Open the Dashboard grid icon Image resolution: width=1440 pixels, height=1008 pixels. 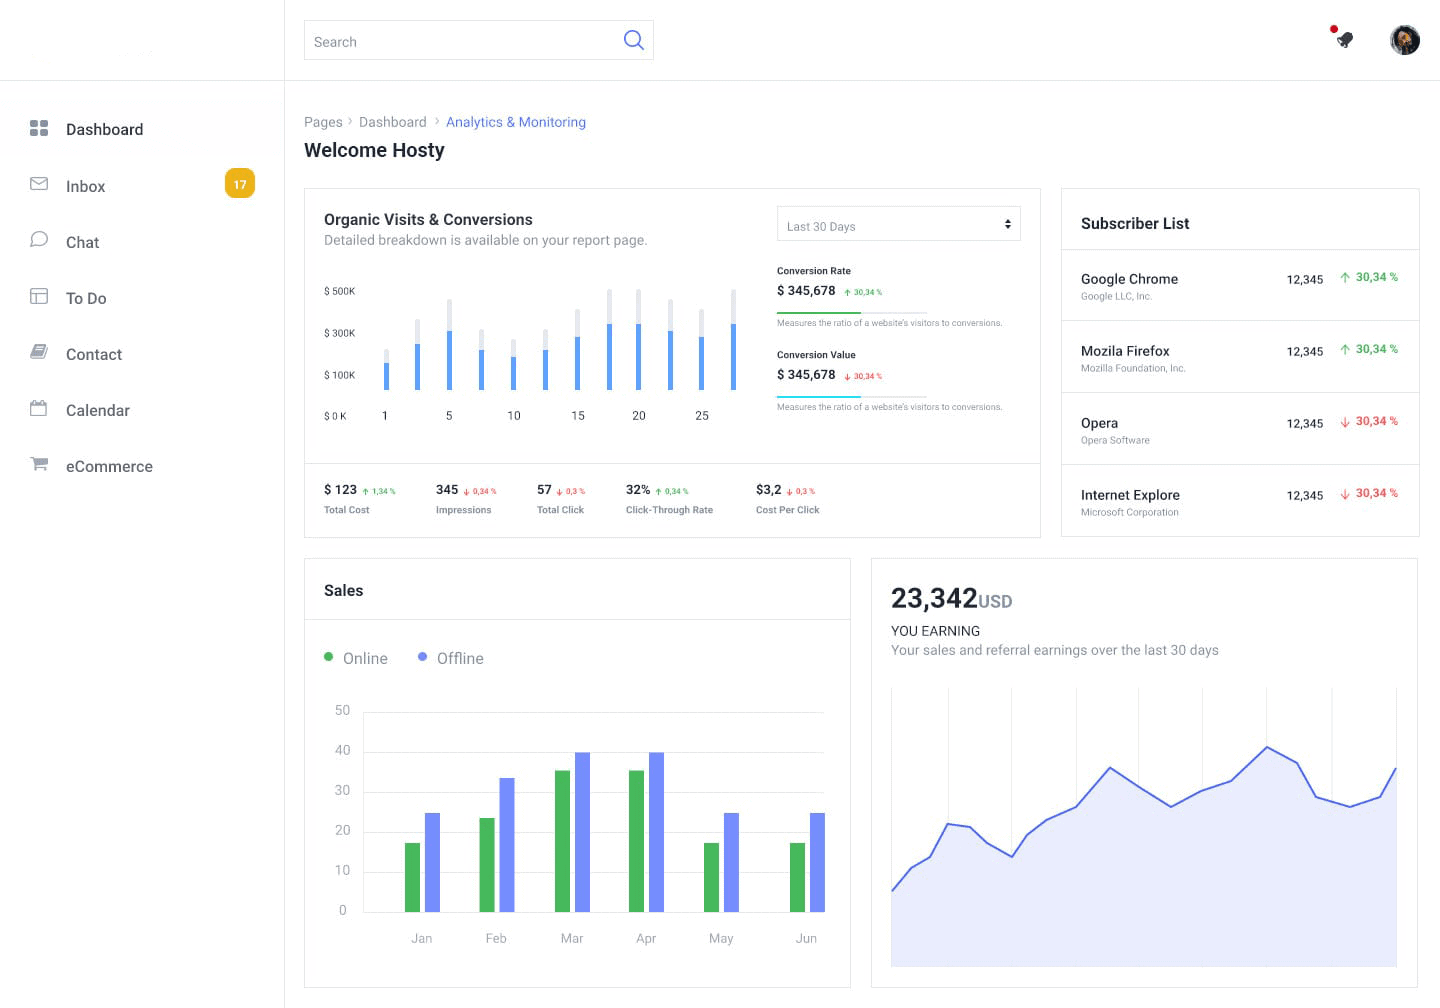38,128
